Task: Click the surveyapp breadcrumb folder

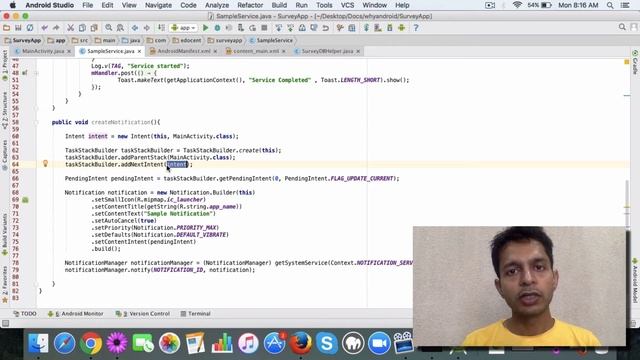Action: (225, 40)
